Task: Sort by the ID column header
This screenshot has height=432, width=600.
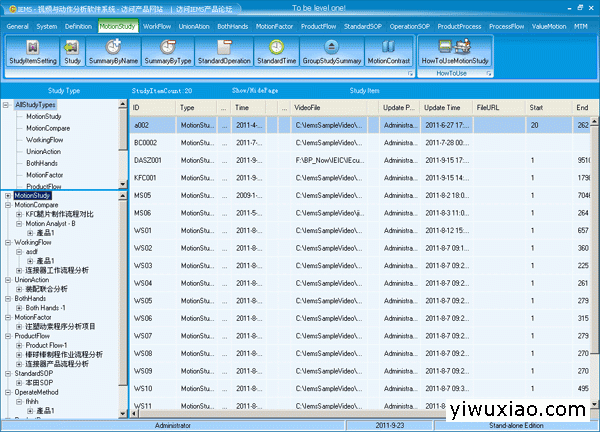Action: [x=153, y=108]
